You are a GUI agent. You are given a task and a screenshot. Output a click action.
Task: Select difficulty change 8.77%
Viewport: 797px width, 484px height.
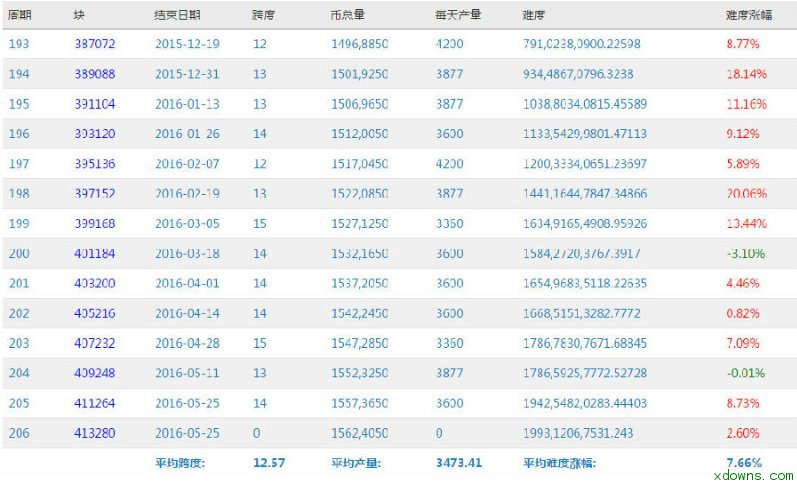coord(743,44)
